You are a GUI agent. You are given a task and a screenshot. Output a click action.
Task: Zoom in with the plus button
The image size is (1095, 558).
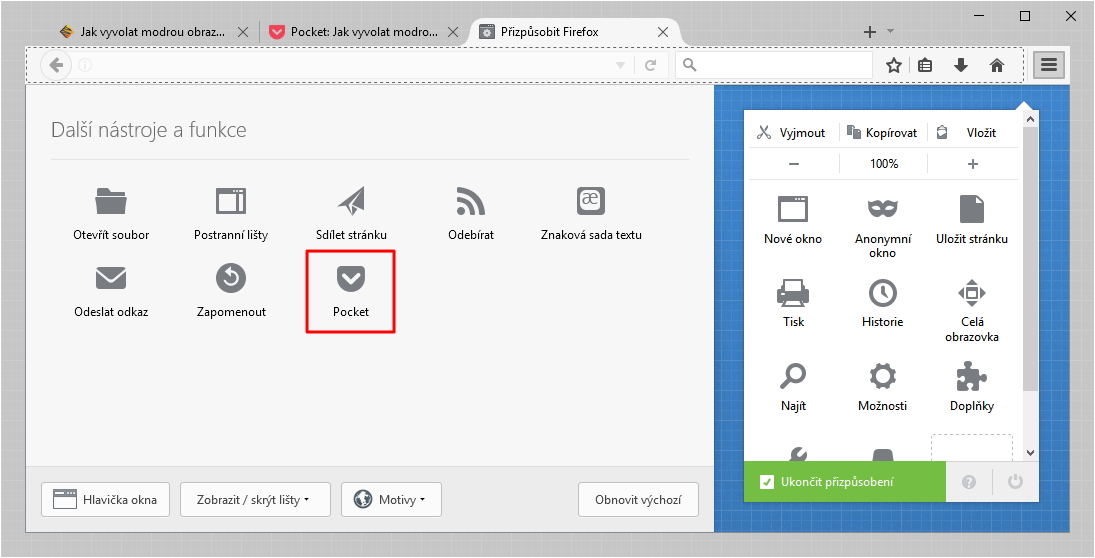[x=973, y=163]
